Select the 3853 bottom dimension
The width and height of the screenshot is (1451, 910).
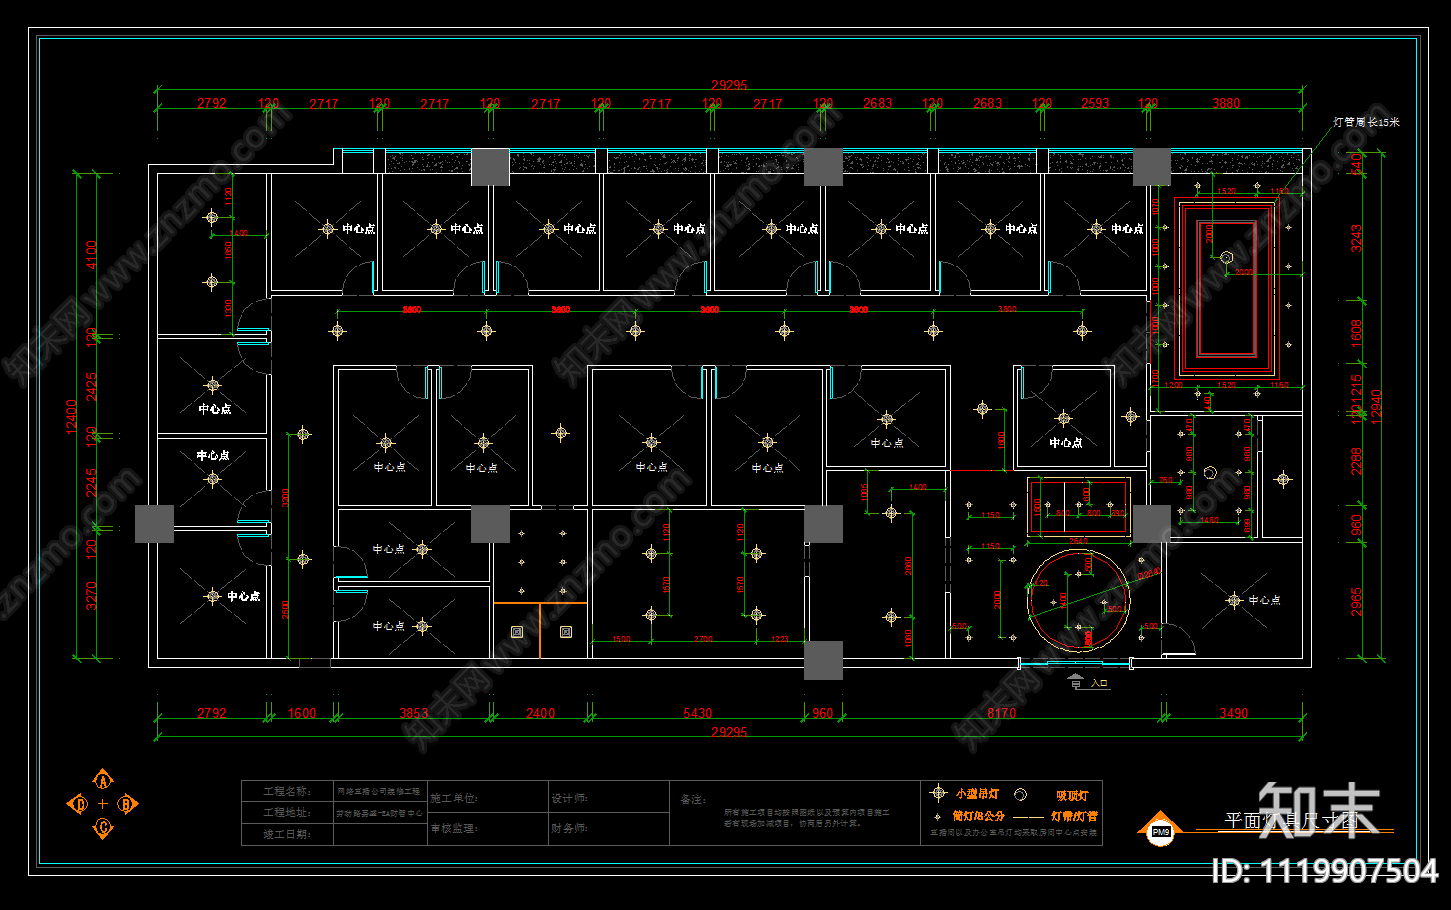click(414, 713)
